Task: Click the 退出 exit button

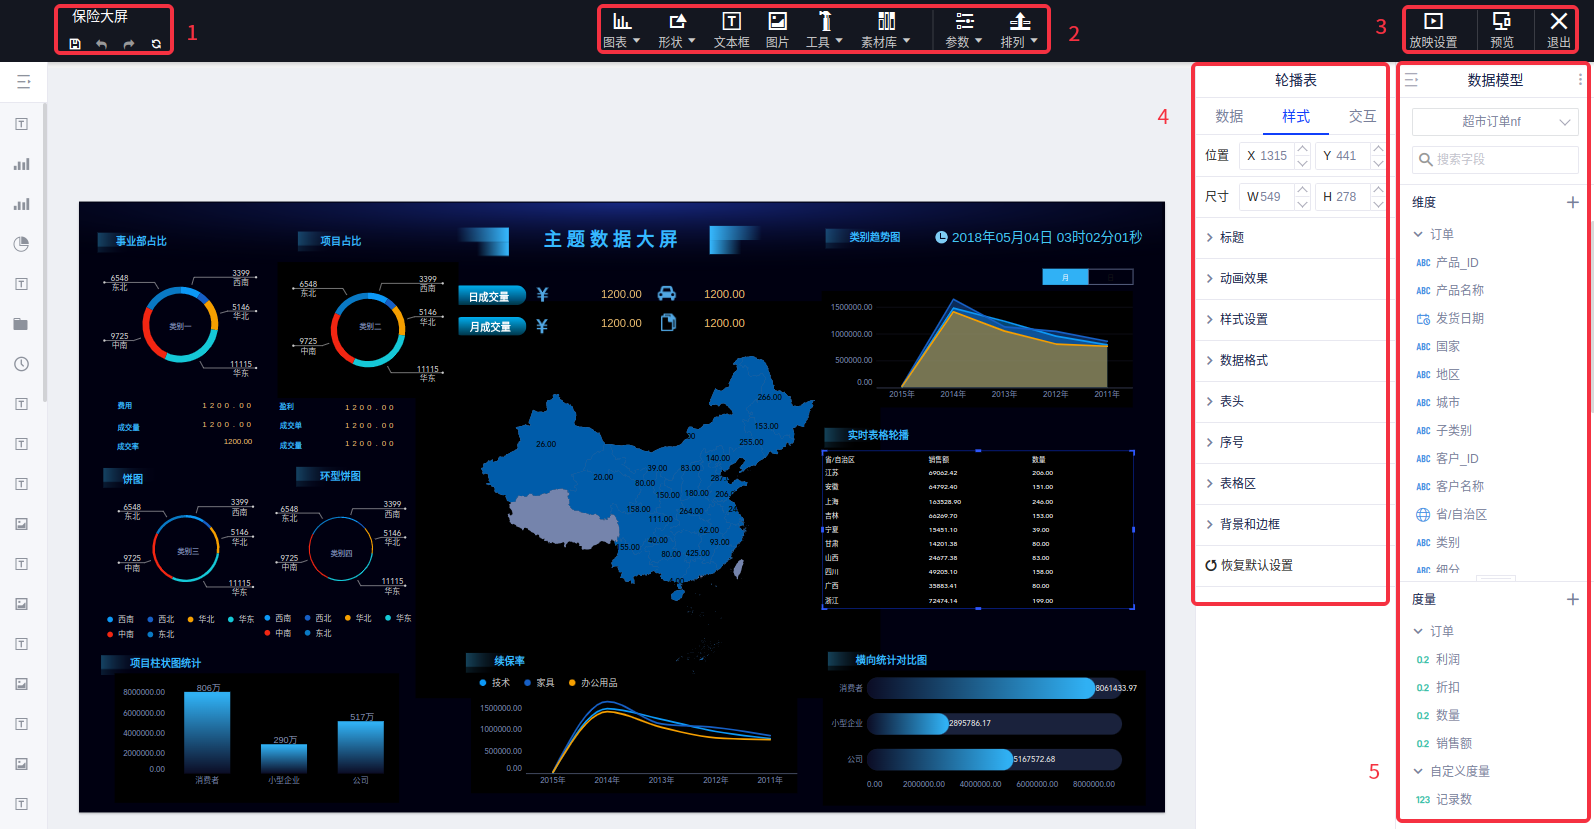Action: [1558, 30]
